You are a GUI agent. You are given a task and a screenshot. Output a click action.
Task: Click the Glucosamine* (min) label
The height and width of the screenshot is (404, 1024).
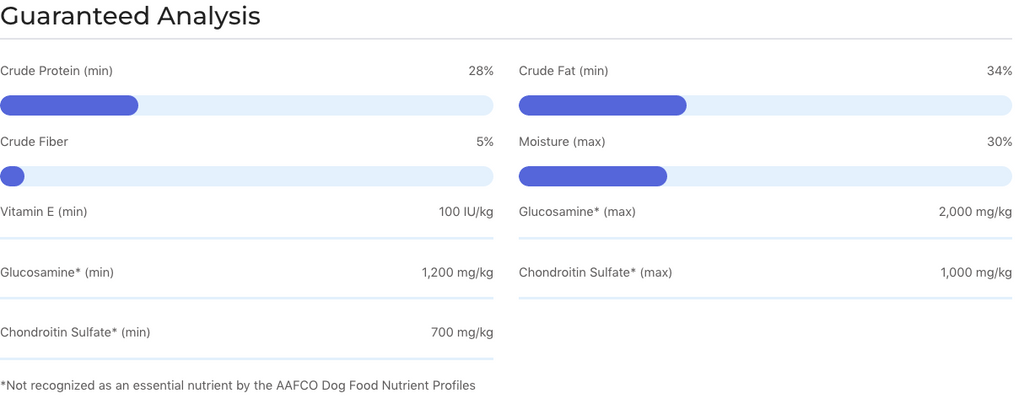(57, 272)
